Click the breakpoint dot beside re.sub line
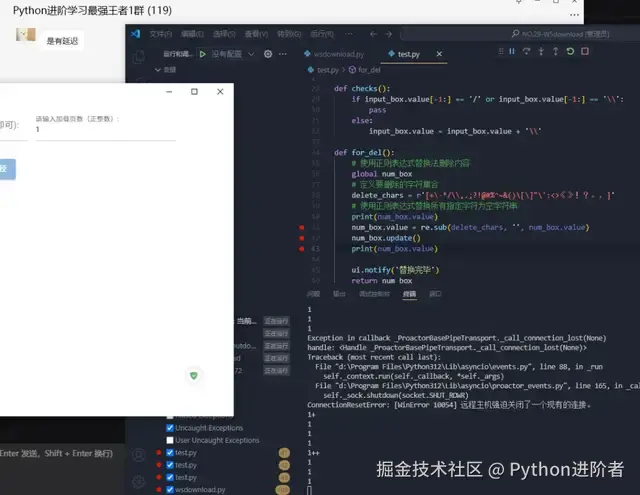The height and width of the screenshot is (495, 640). (302, 228)
